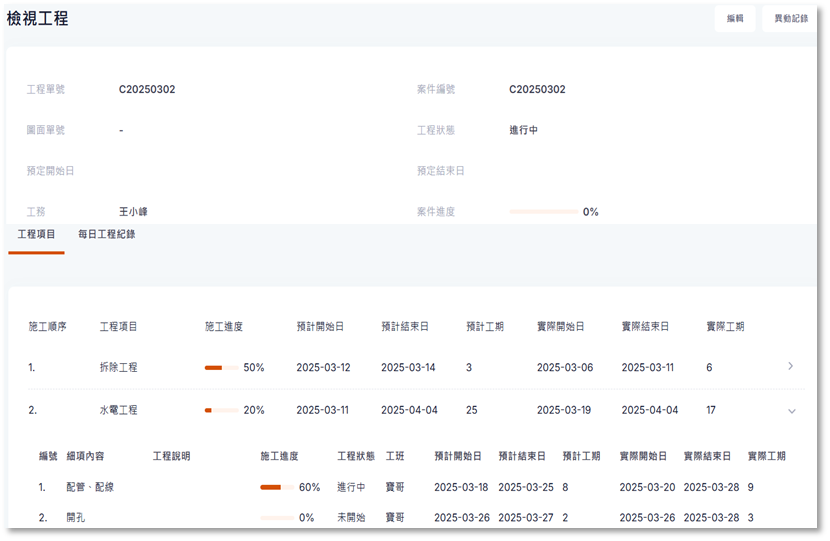830x541 pixels.
Task: Select the 拆除工程 project item
Action: click(119, 368)
